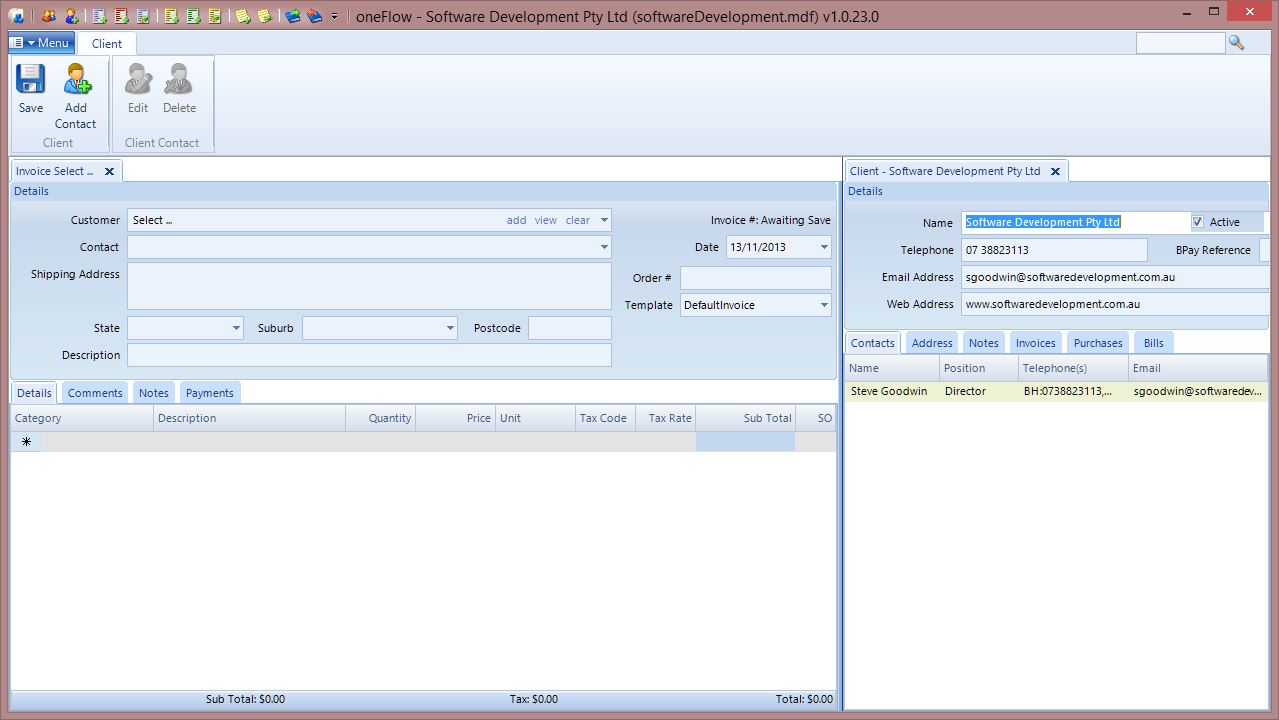Viewport: 1279px width, 720px height.
Task: Open the client Purchases tab
Action: pos(1098,343)
